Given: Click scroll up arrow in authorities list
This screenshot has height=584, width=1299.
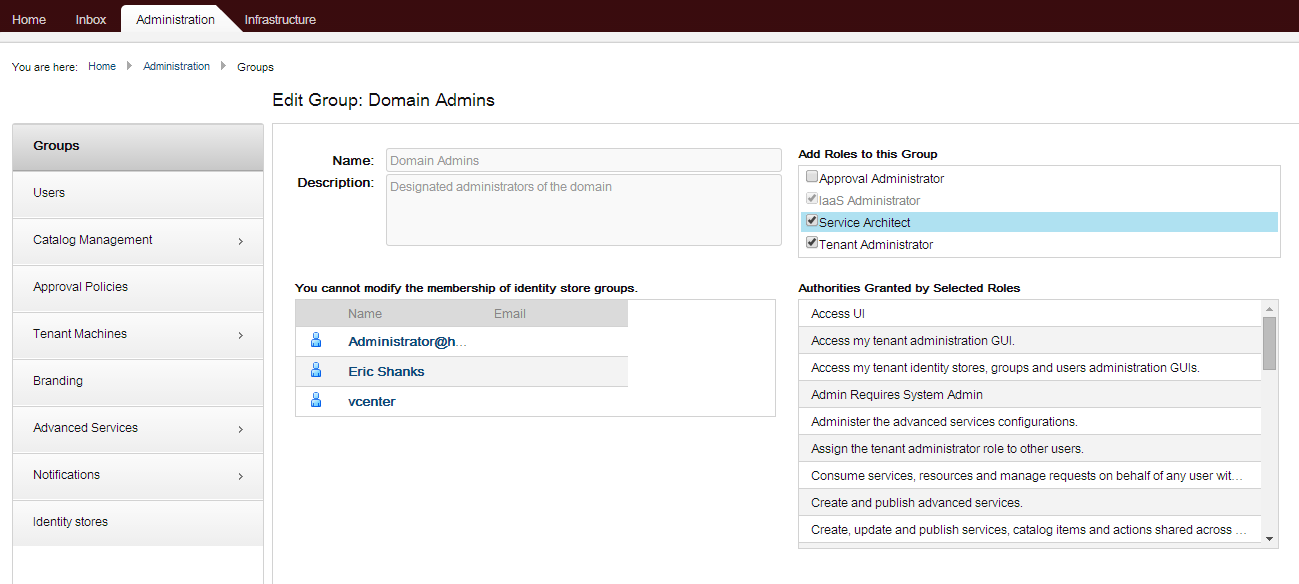Looking at the screenshot, I should tap(1270, 308).
